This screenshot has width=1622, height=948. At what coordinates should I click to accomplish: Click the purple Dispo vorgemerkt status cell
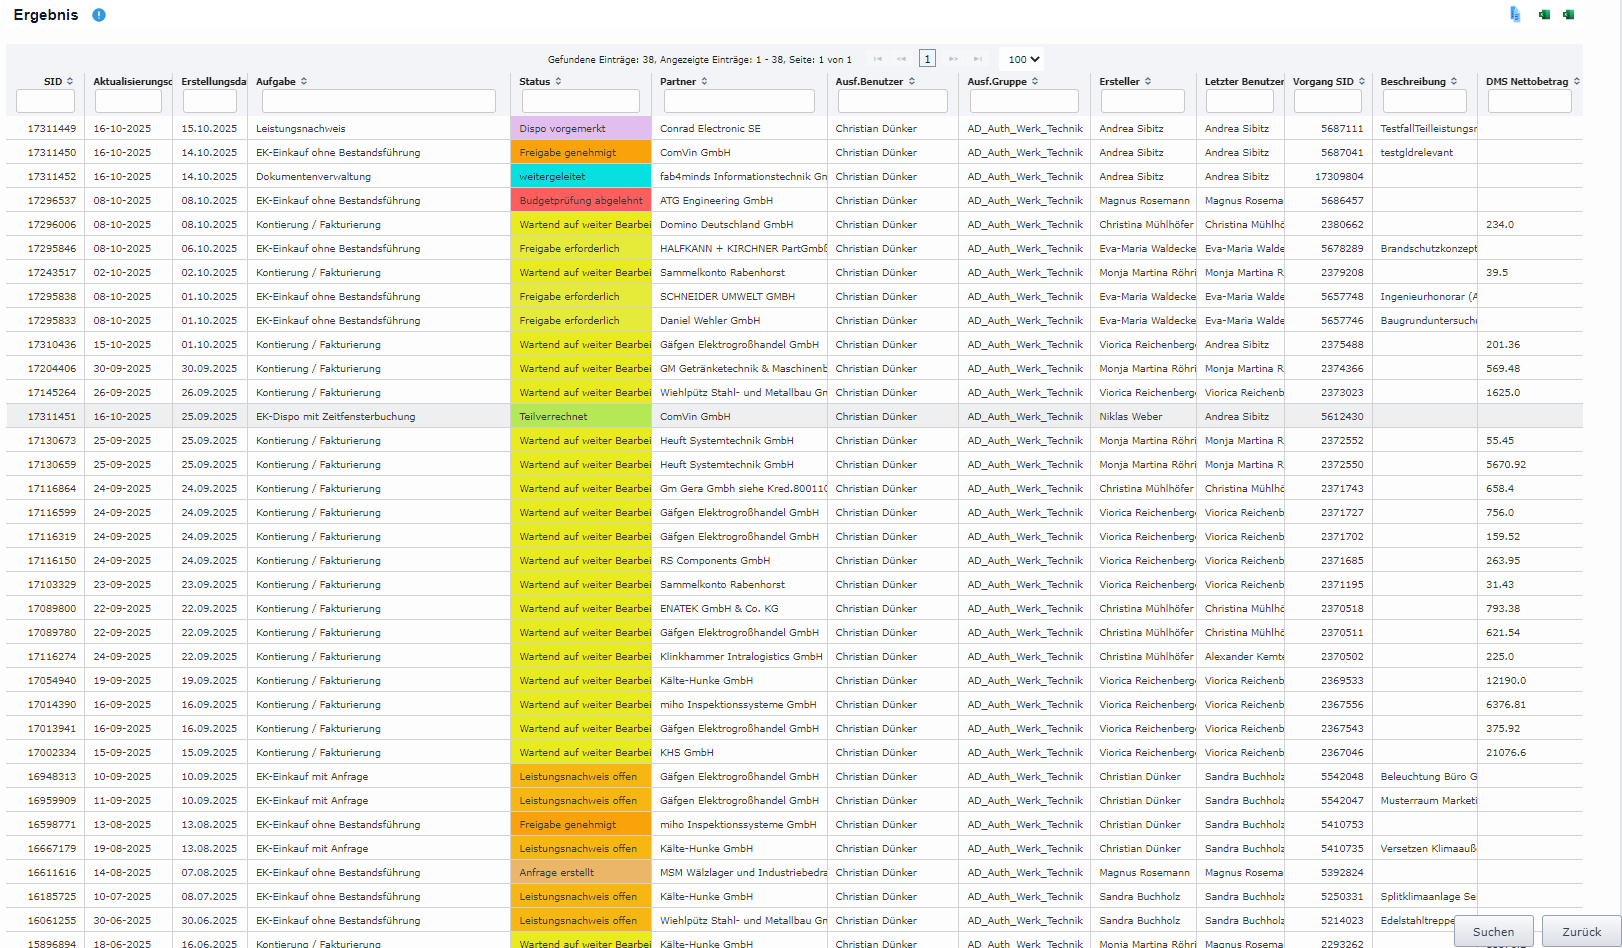pyautogui.click(x=580, y=129)
